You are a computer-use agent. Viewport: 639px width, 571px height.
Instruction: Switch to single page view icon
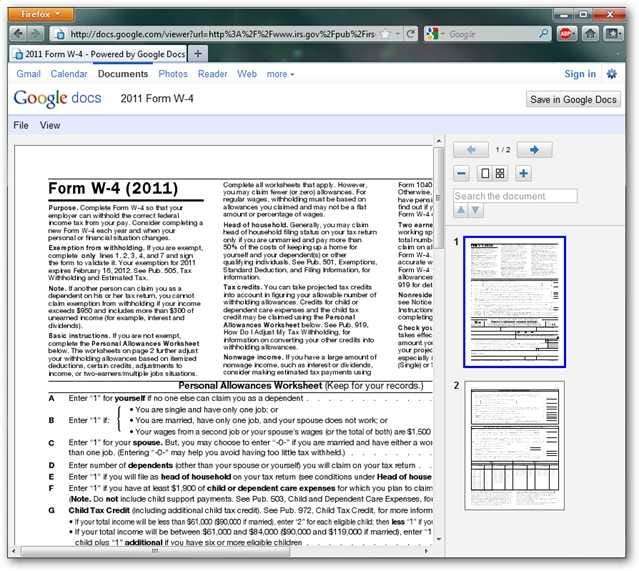click(x=485, y=173)
